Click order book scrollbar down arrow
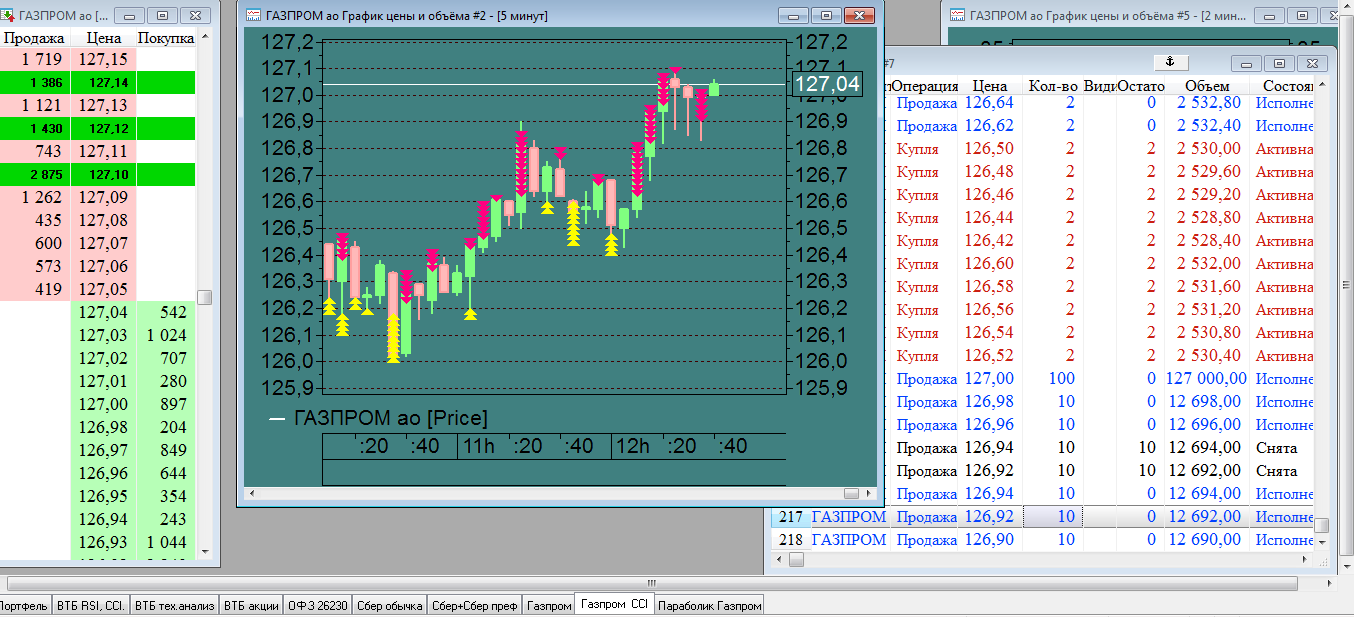 click(x=204, y=550)
